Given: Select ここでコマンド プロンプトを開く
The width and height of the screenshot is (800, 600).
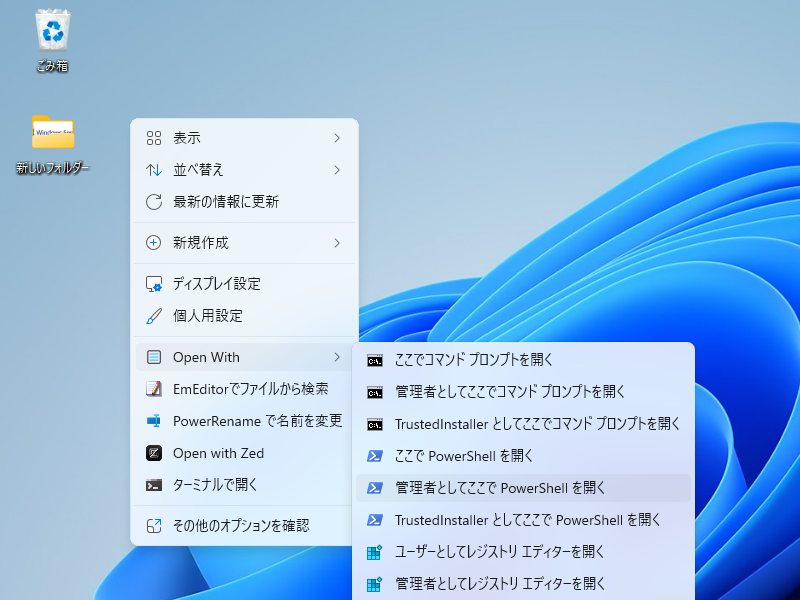Looking at the screenshot, I should (x=474, y=360).
